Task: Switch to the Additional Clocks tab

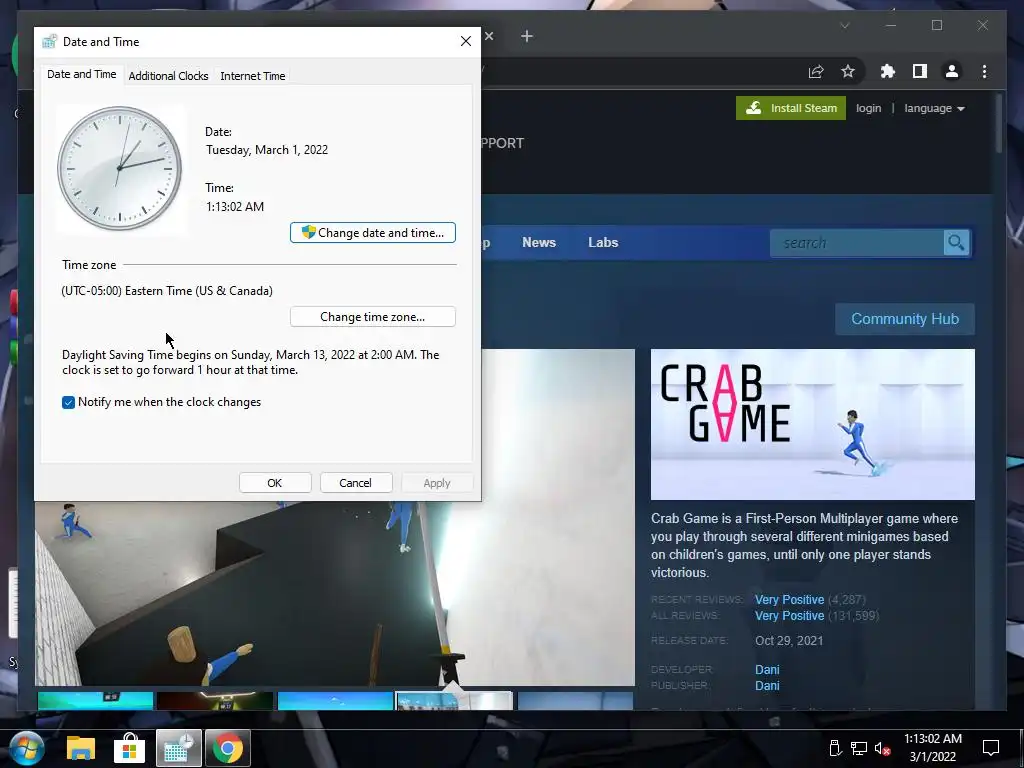Action: pyautogui.click(x=168, y=76)
